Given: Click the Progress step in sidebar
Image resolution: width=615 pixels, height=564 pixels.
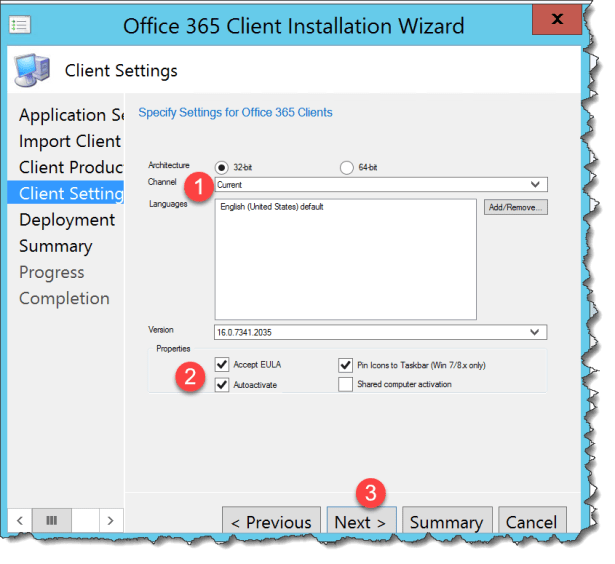Looking at the screenshot, I should tap(51, 272).
